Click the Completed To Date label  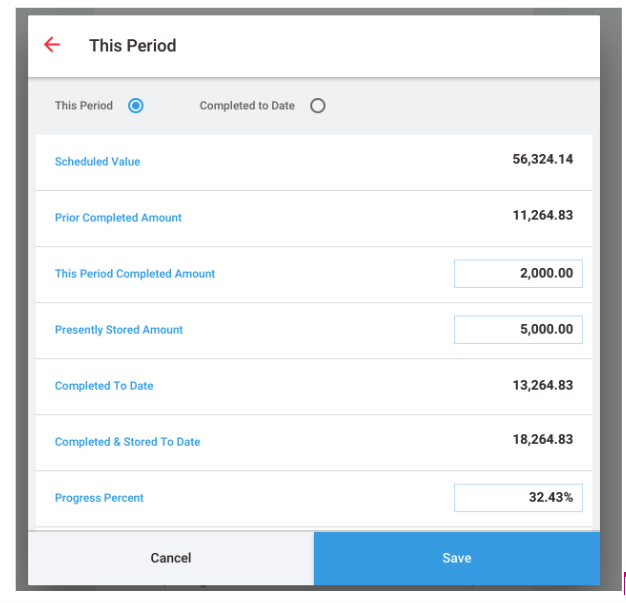[104, 386]
